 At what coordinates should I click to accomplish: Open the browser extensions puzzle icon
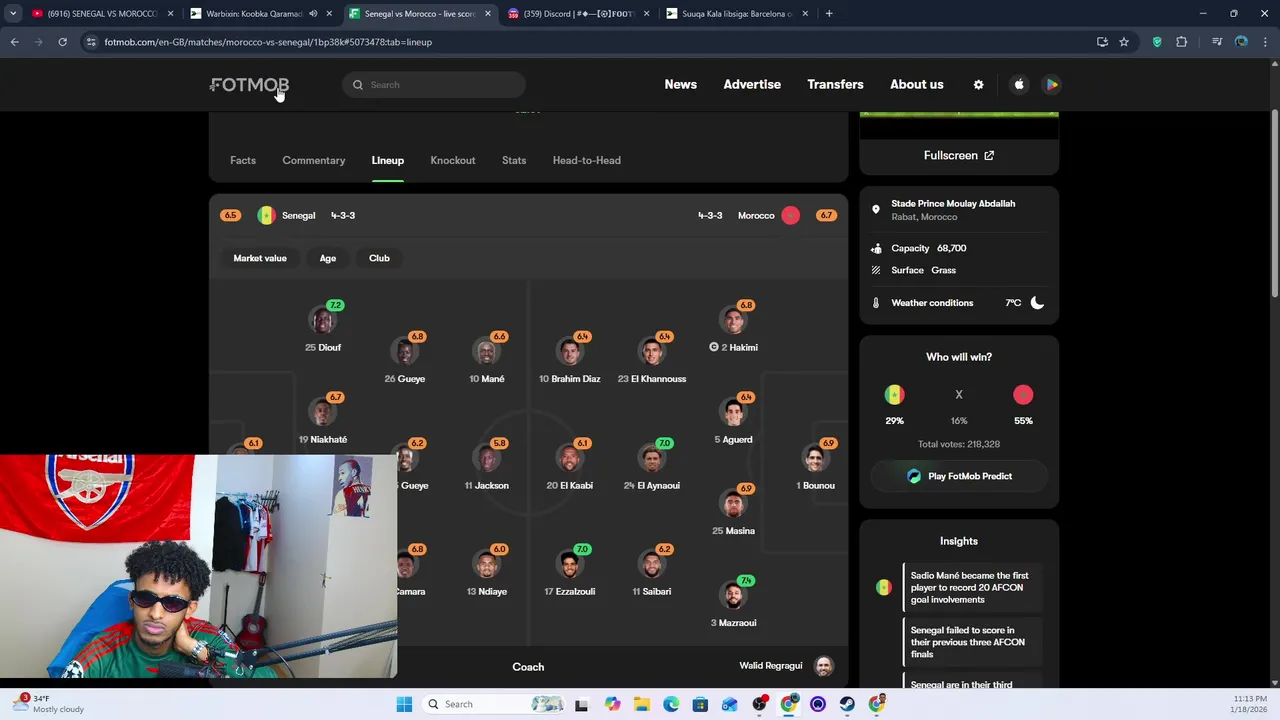point(1181,42)
